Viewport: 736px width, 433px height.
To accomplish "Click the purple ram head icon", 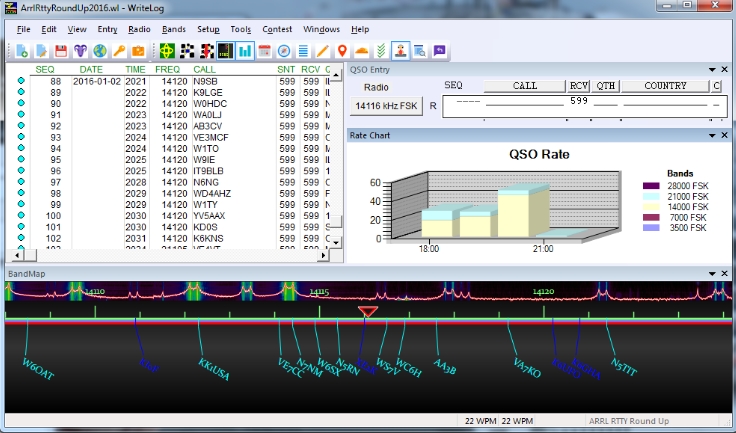I will 80,51.
